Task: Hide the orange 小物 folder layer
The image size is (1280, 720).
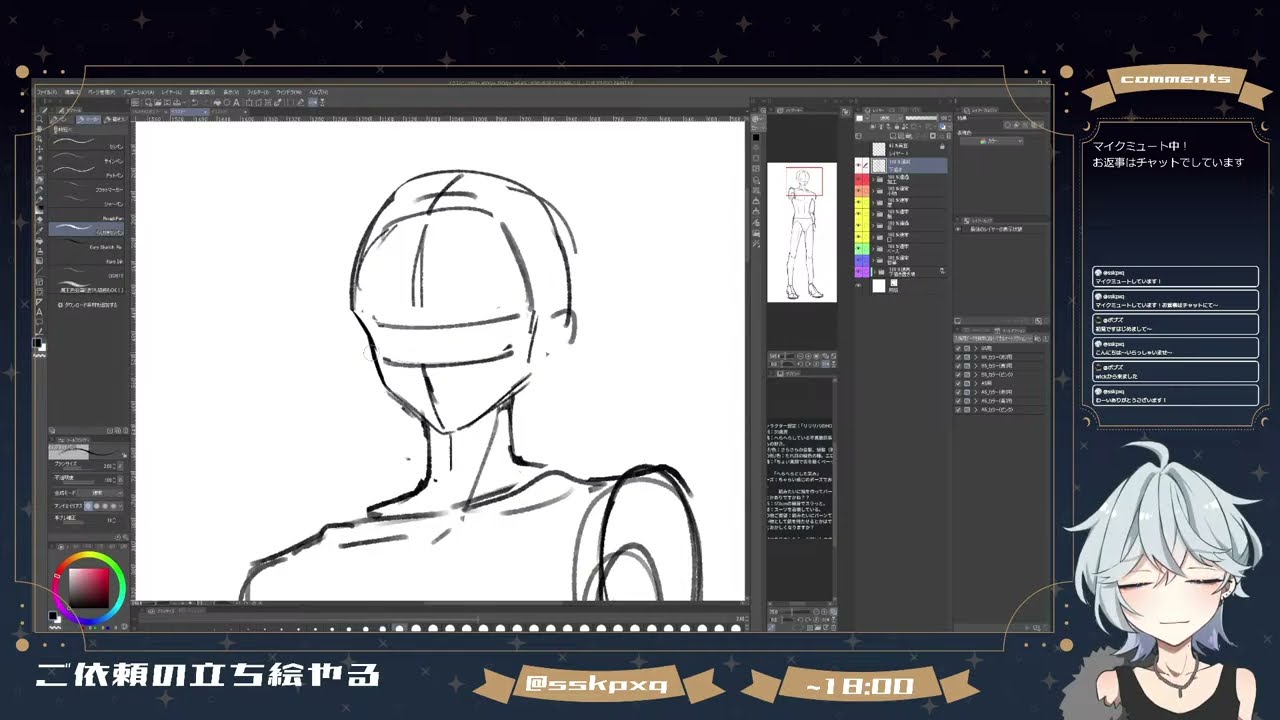Action: [x=859, y=191]
